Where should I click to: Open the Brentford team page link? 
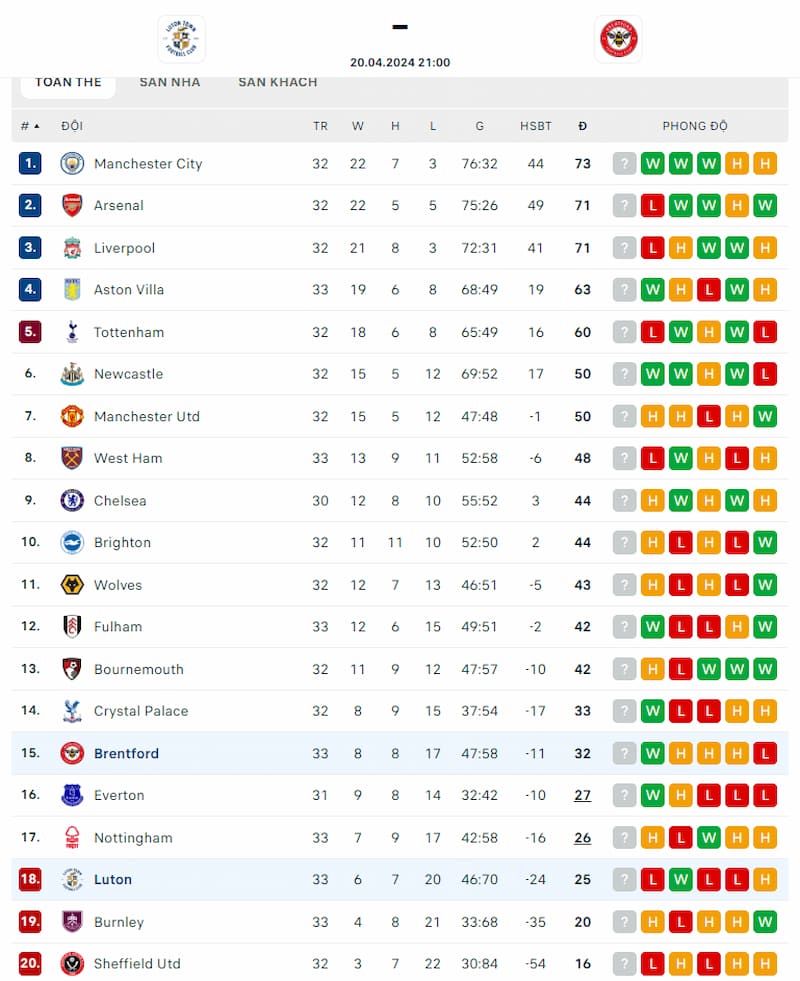(x=126, y=753)
